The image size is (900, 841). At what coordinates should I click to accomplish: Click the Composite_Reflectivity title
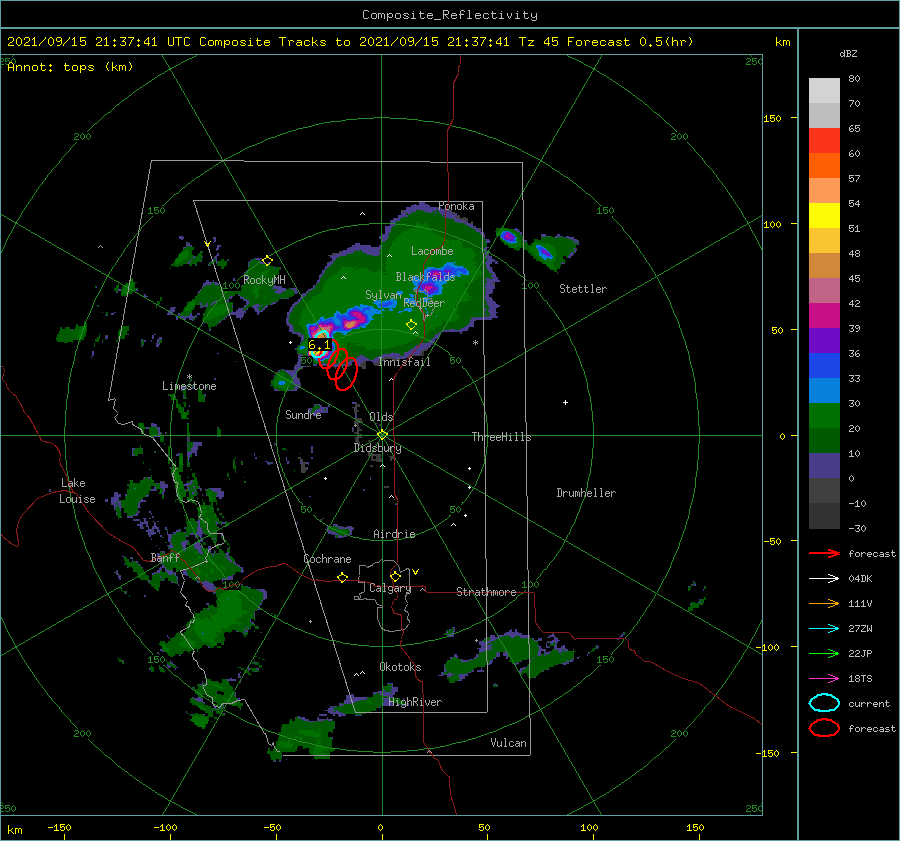click(450, 15)
